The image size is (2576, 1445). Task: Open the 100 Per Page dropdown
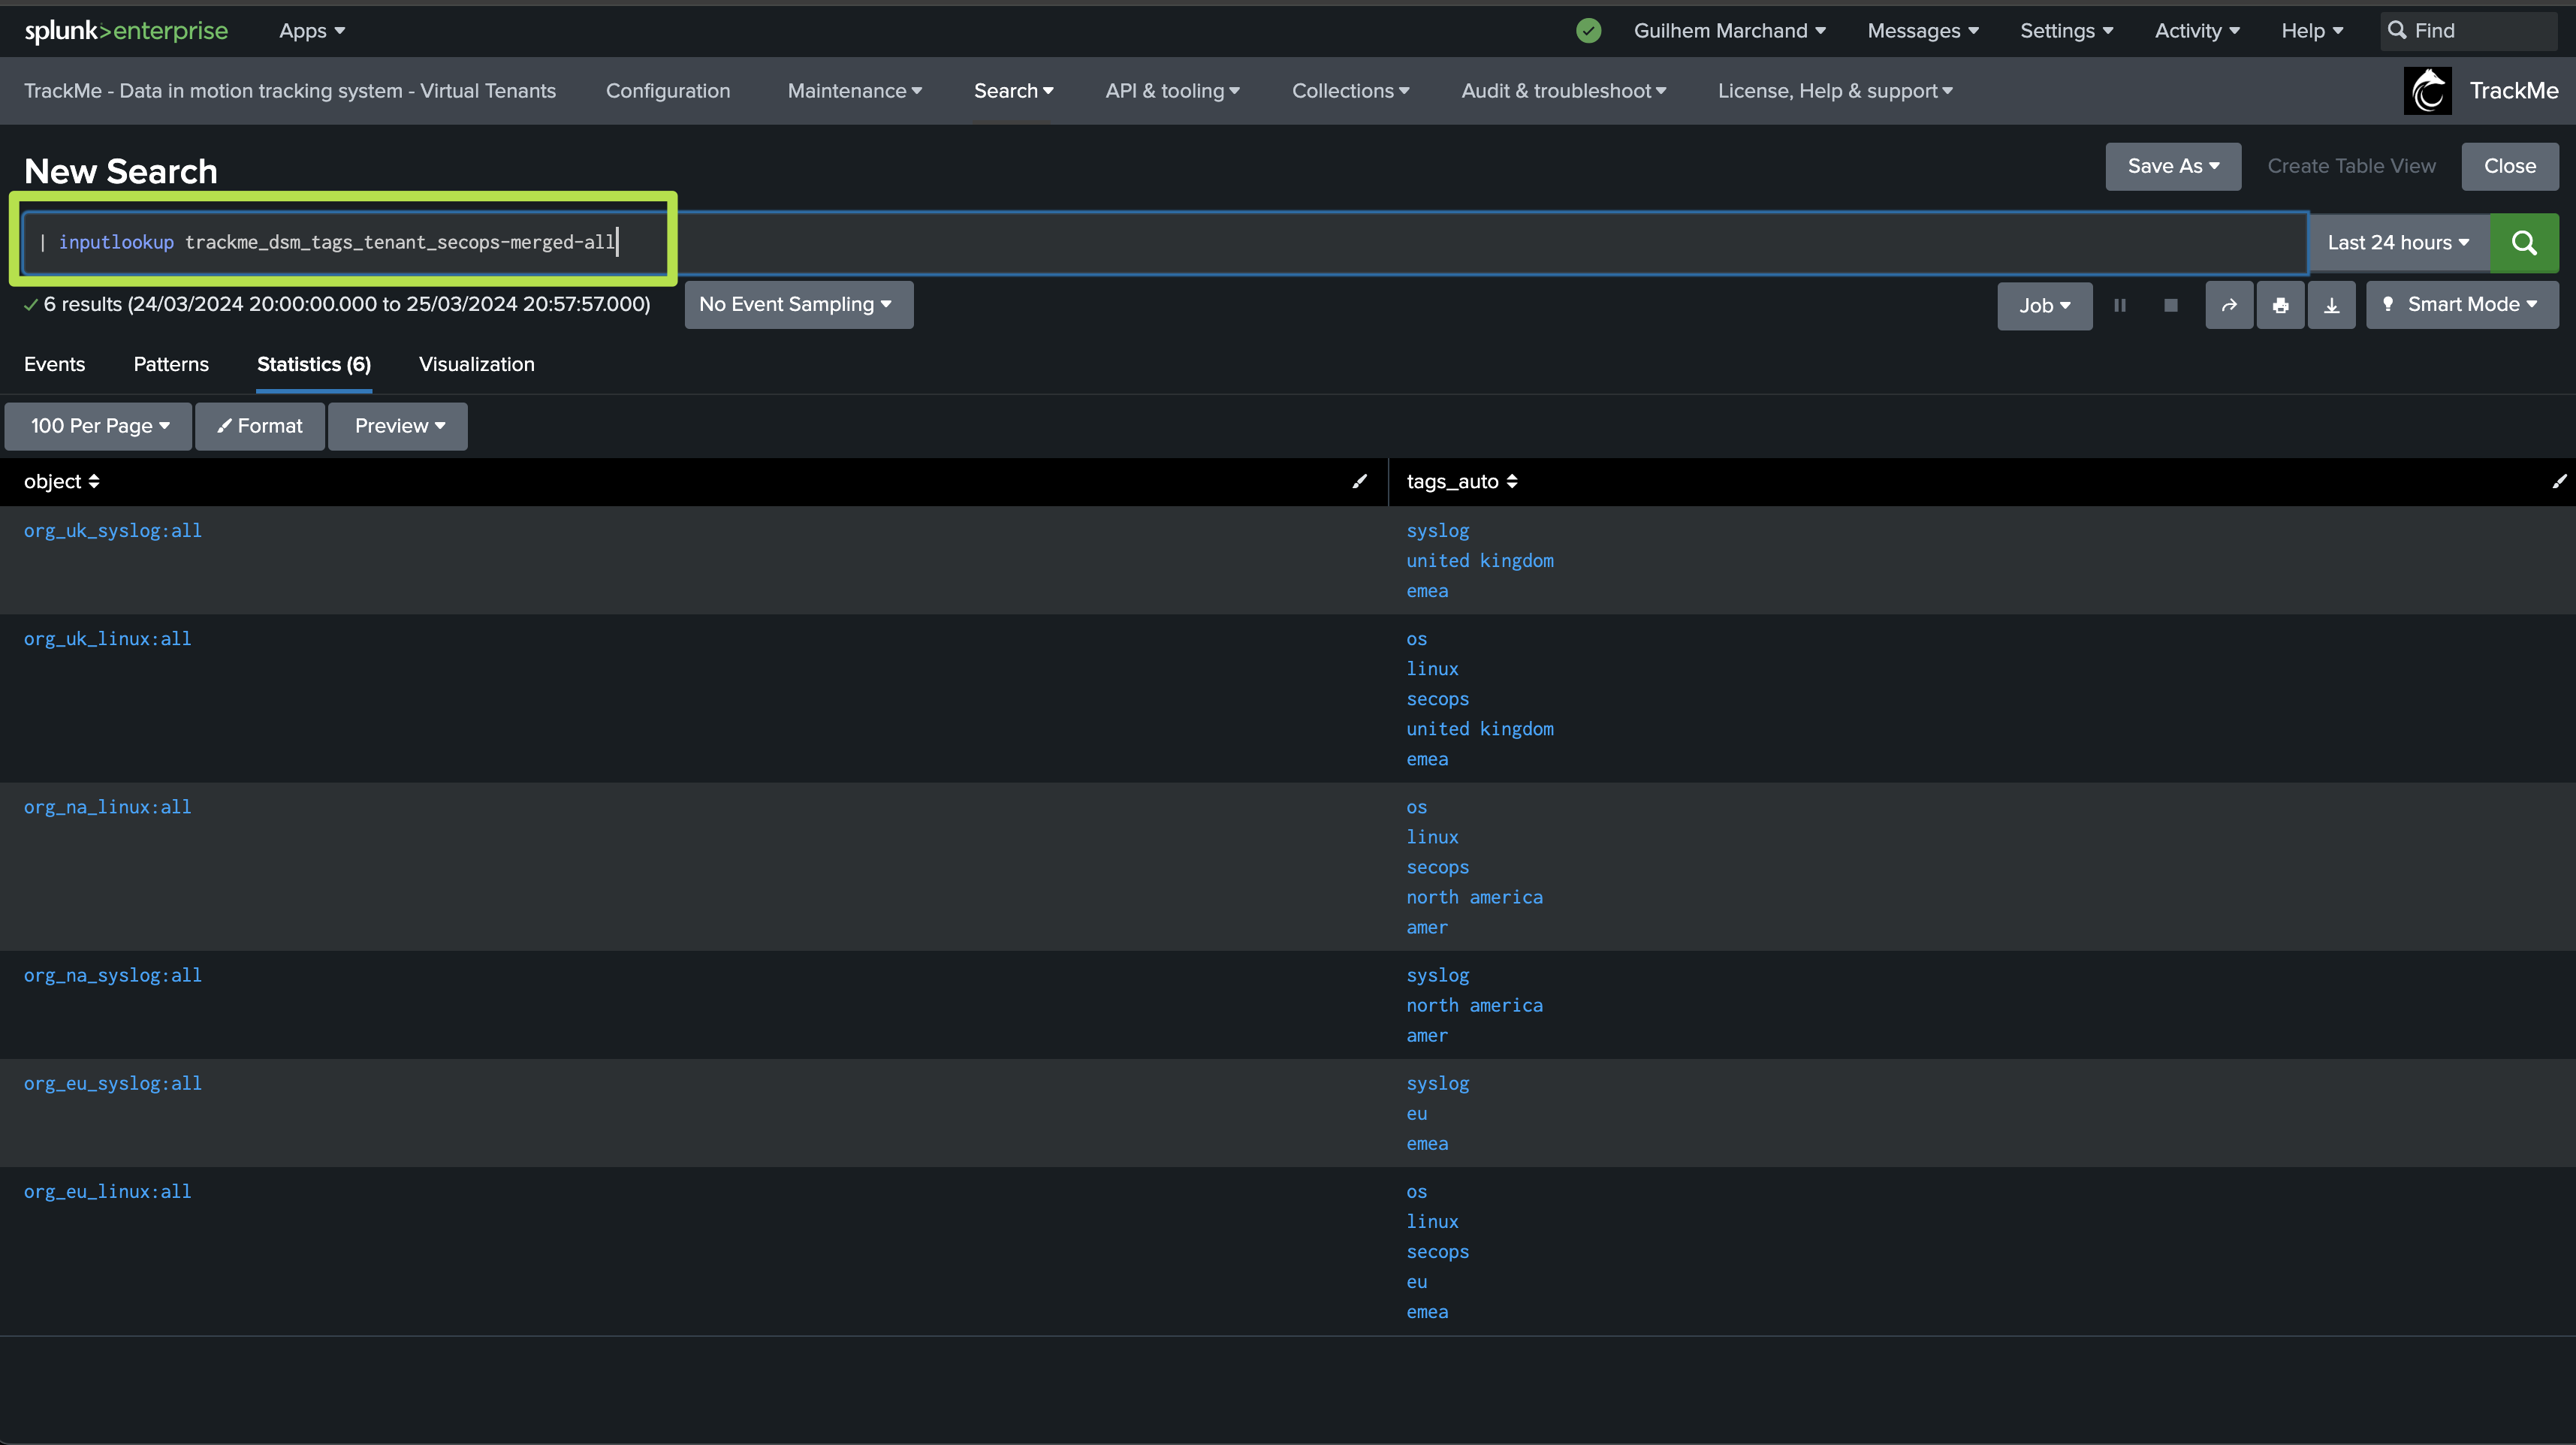coord(99,426)
